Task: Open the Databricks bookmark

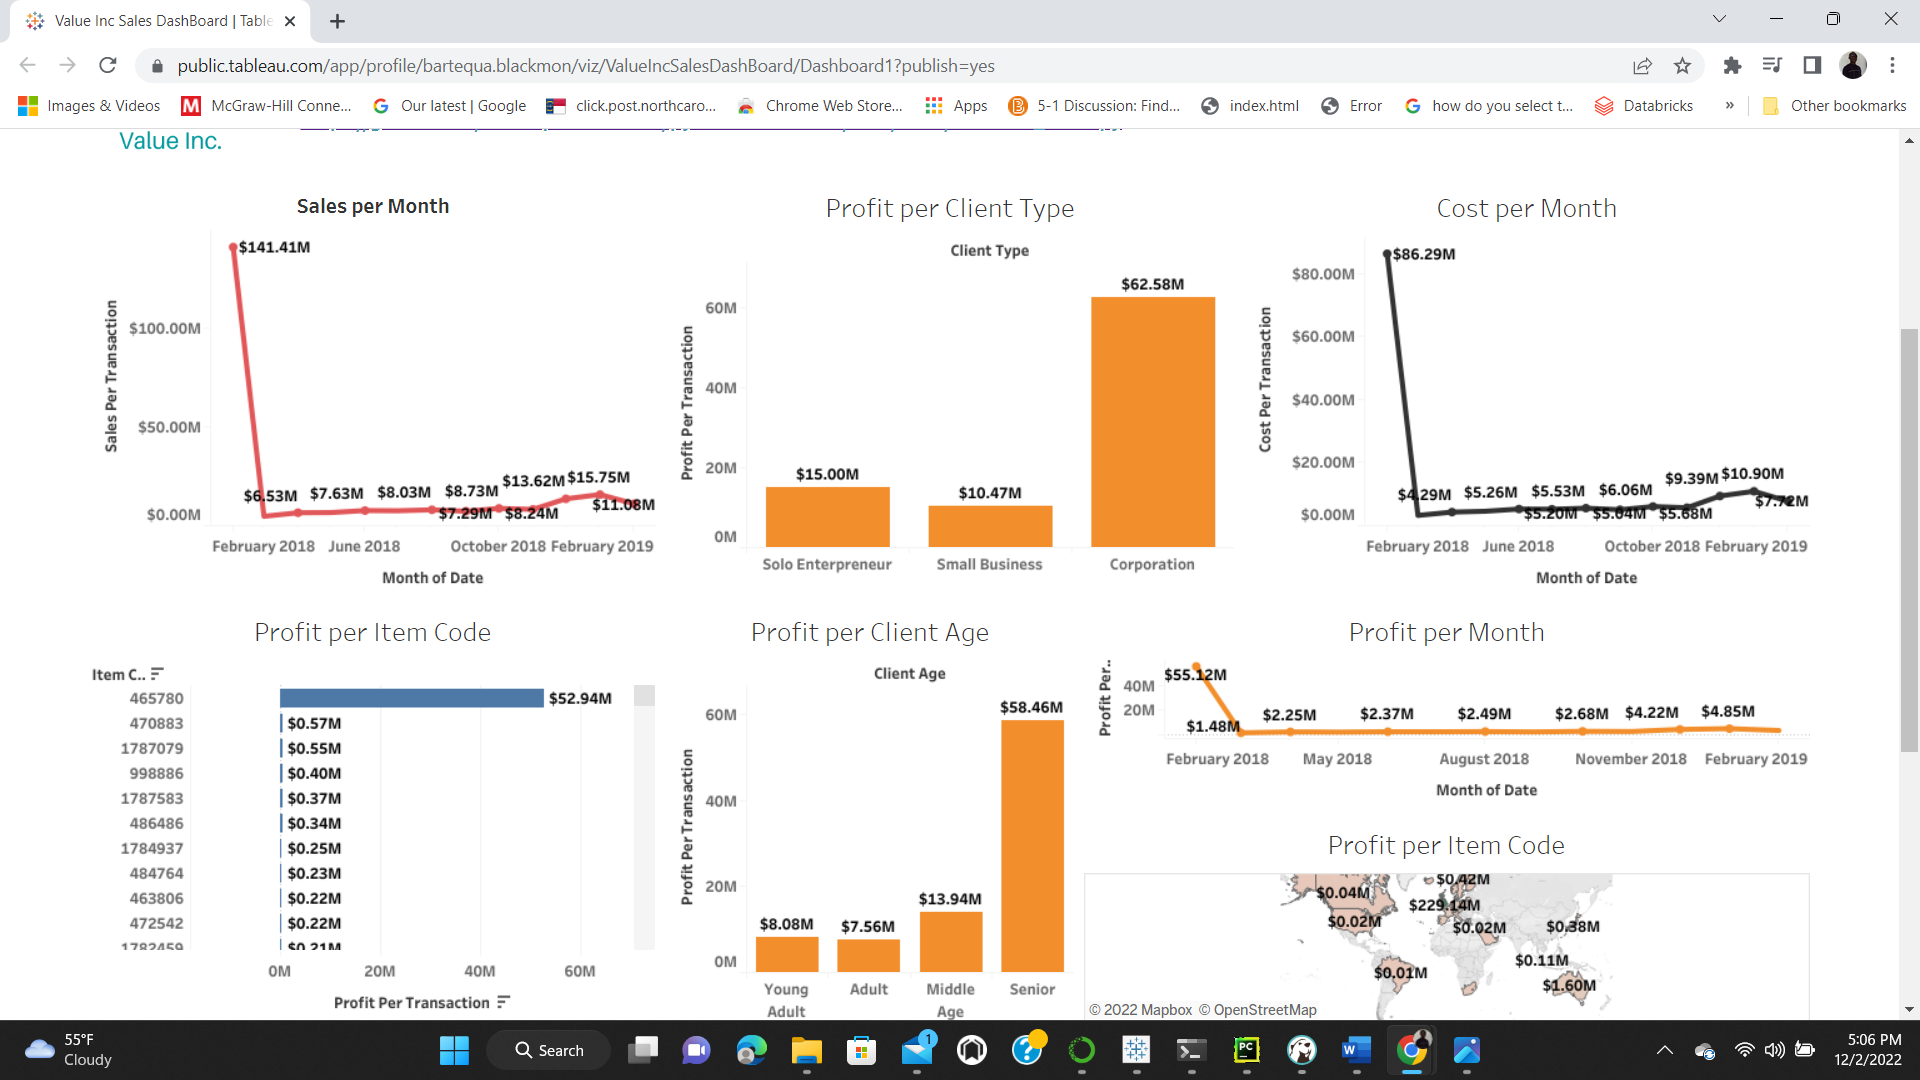Action: point(1643,105)
